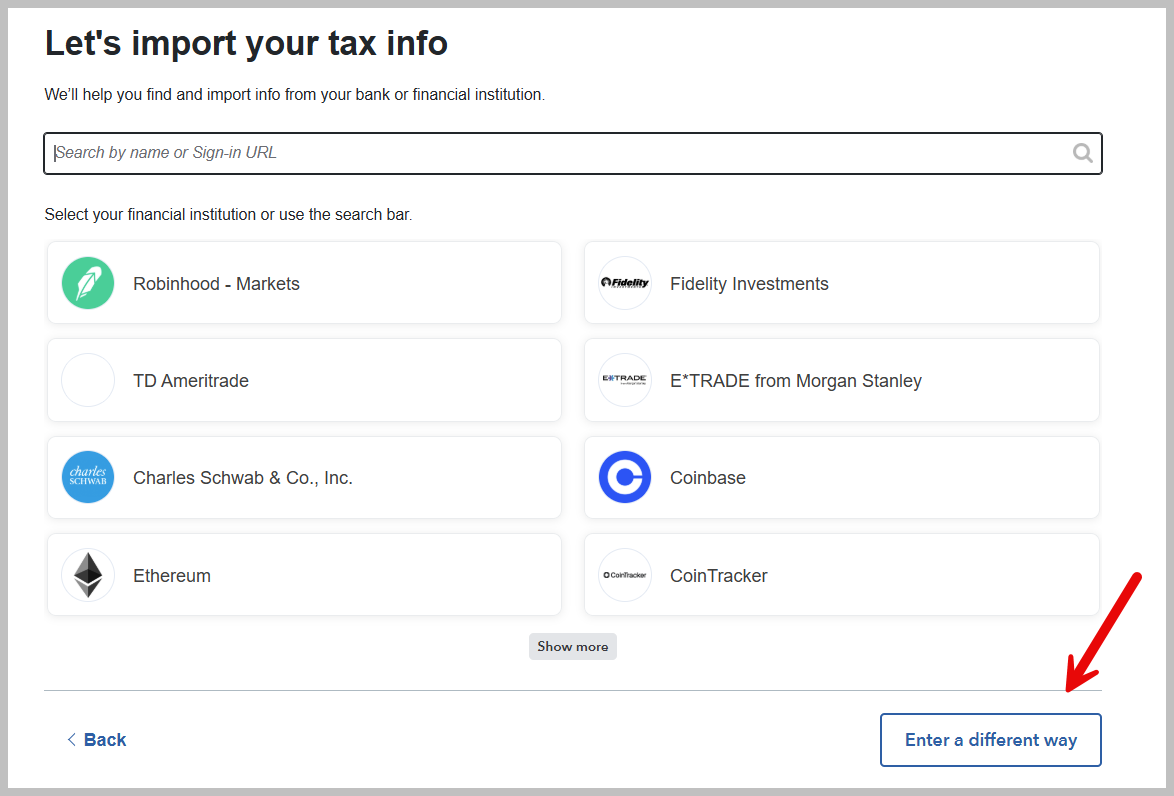Image resolution: width=1174 pixels, height=796 pixels.
Task: Click the 'Let's import your tax info' heading
Action: pos(246,43)
